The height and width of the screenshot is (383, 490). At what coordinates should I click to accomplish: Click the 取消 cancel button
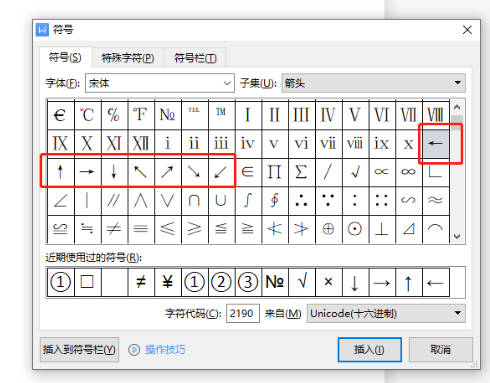point(440,349)
